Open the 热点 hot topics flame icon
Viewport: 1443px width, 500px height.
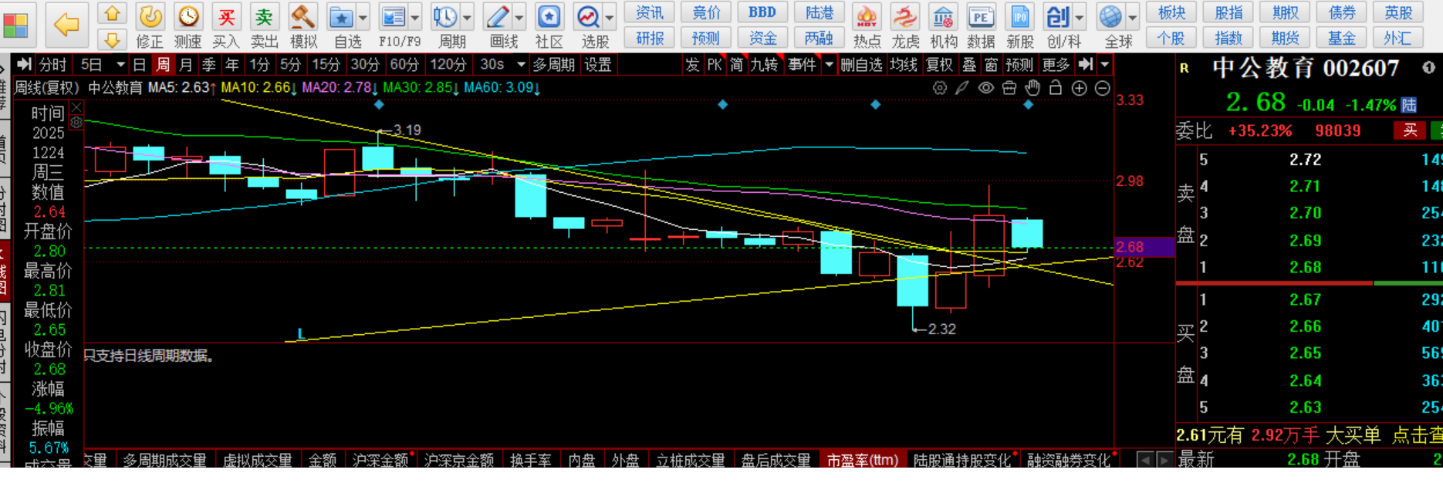tap(867, 17)
